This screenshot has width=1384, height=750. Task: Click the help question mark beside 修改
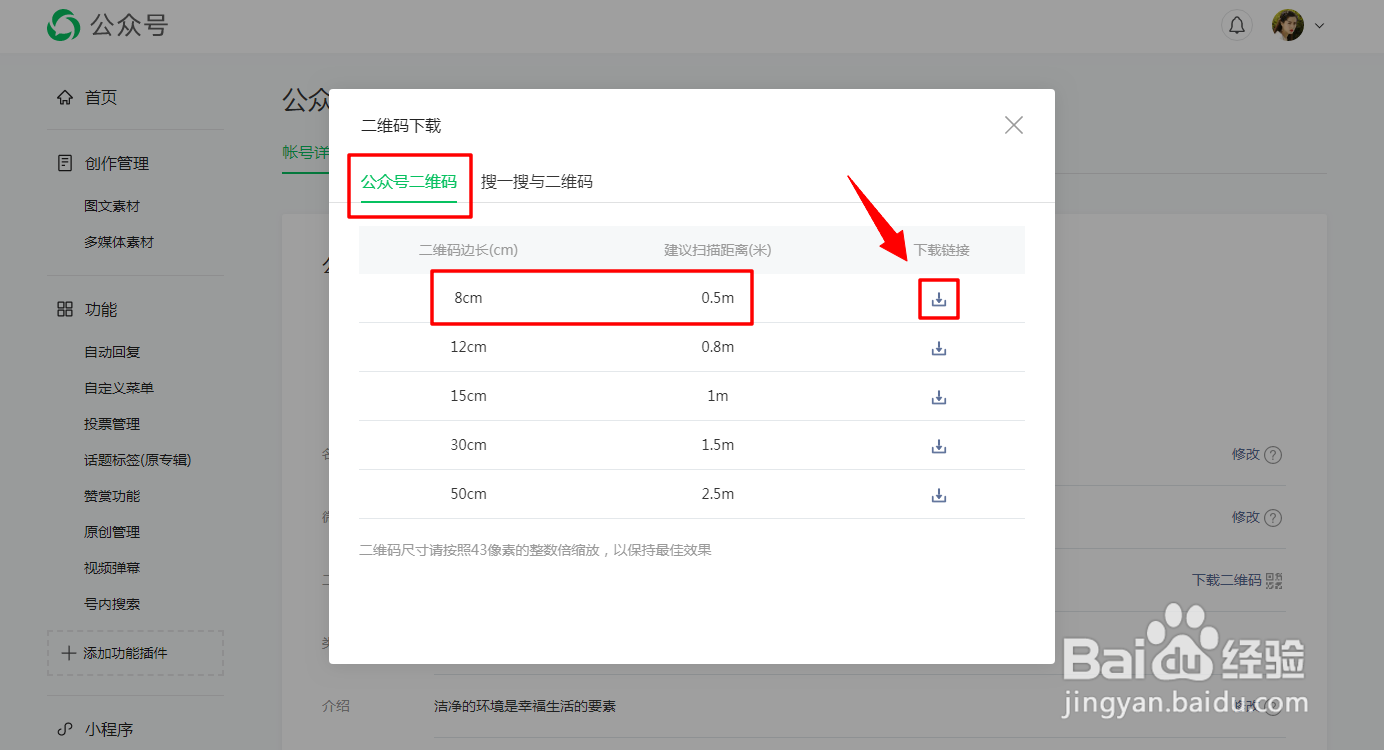(x=1271, y=454)
